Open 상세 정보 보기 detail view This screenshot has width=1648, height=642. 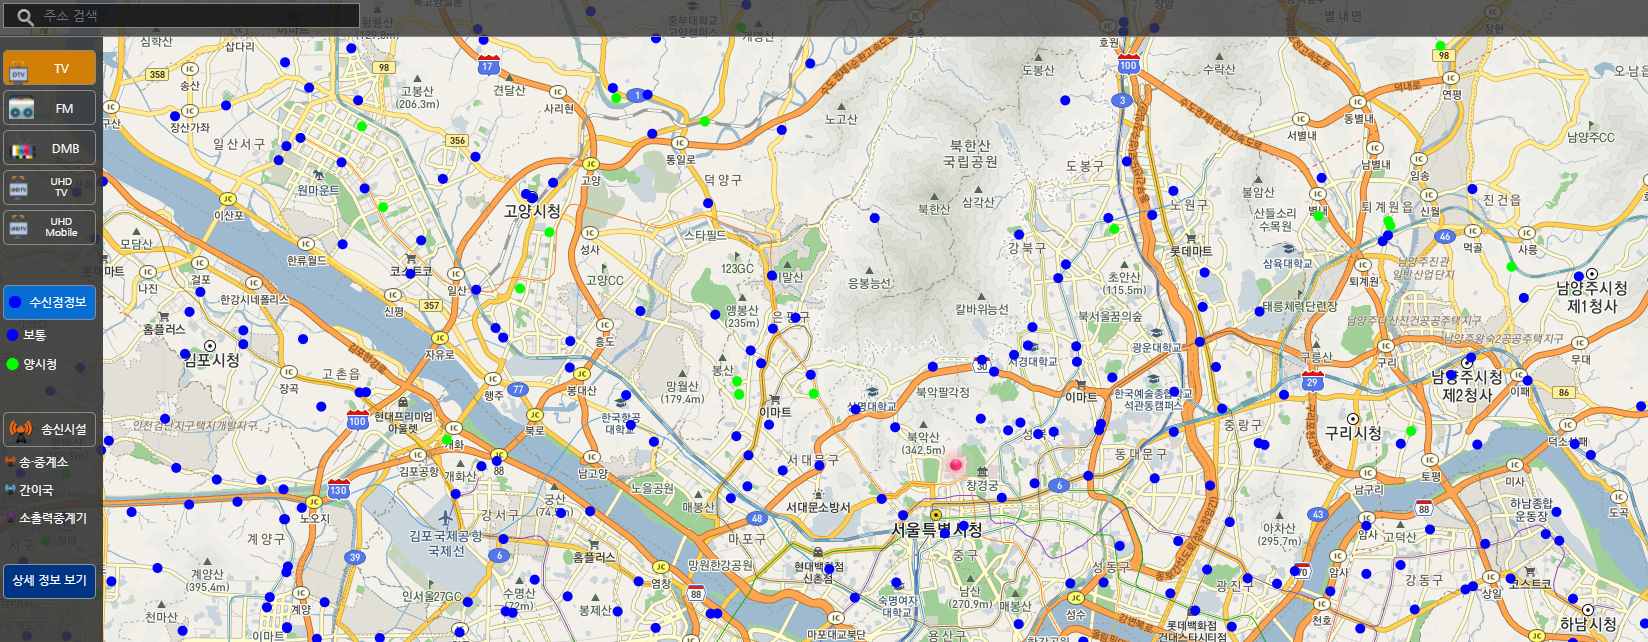pos(50,580)
